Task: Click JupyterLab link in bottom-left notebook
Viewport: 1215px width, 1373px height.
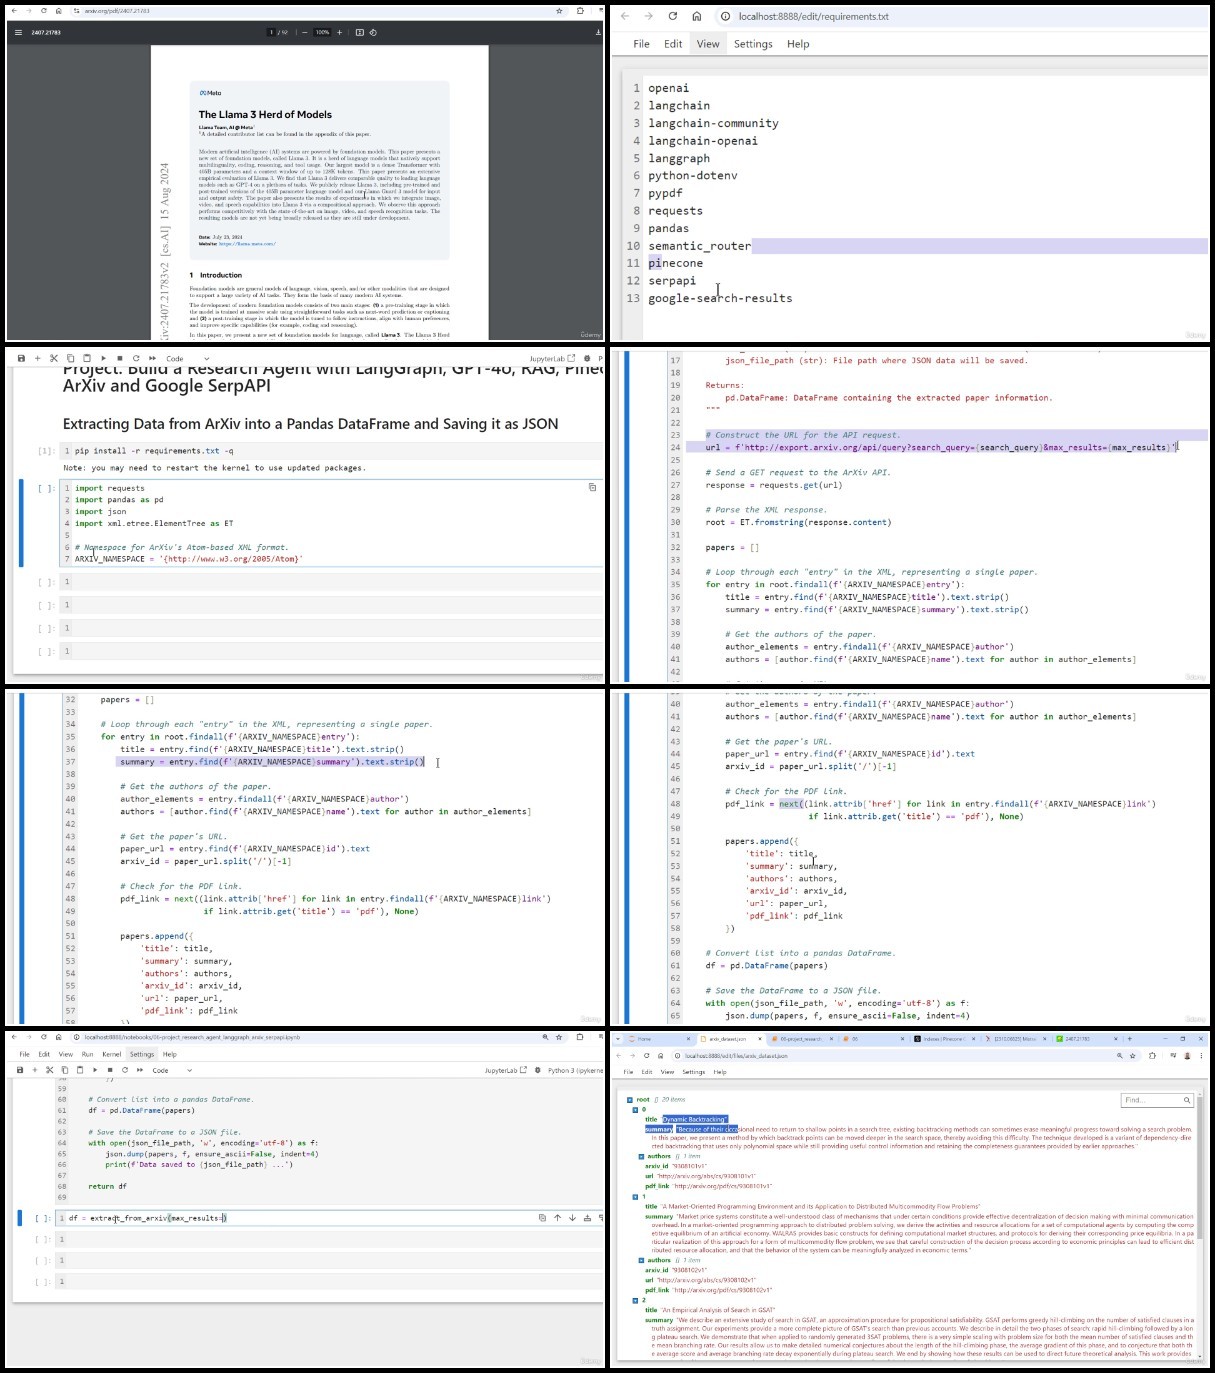Action: click(505, 1070)
